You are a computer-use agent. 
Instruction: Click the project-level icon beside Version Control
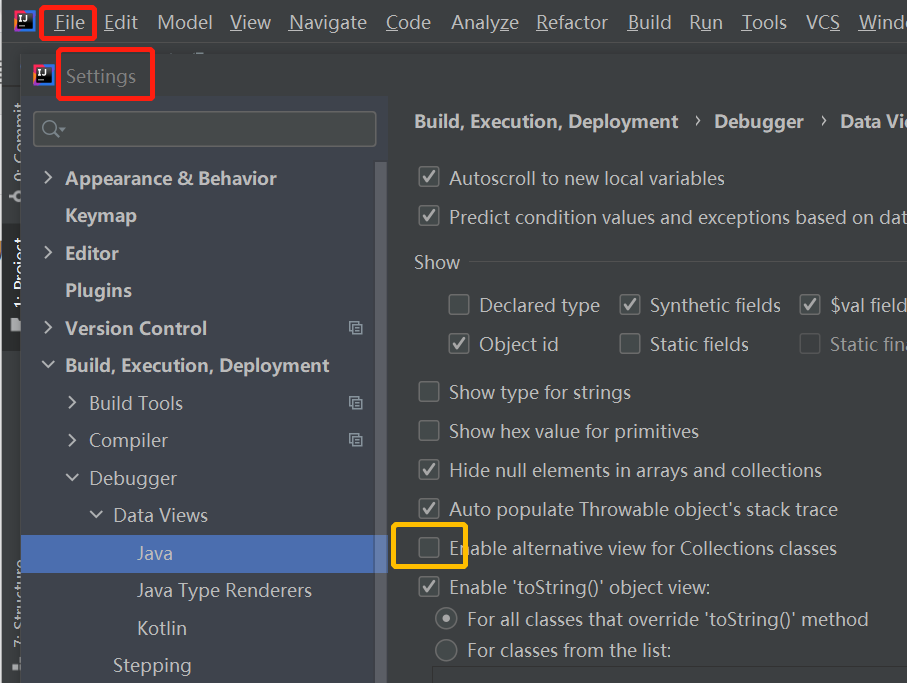tap(355, 328)
